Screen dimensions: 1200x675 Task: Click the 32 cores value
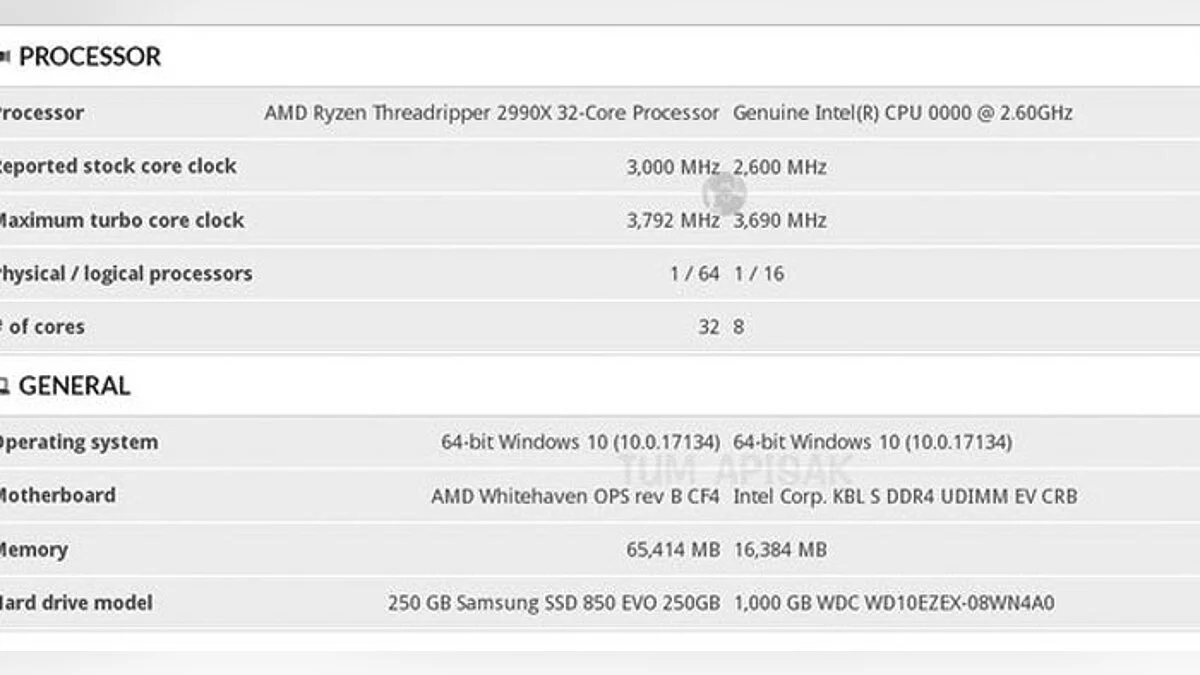tap(708, 327)
